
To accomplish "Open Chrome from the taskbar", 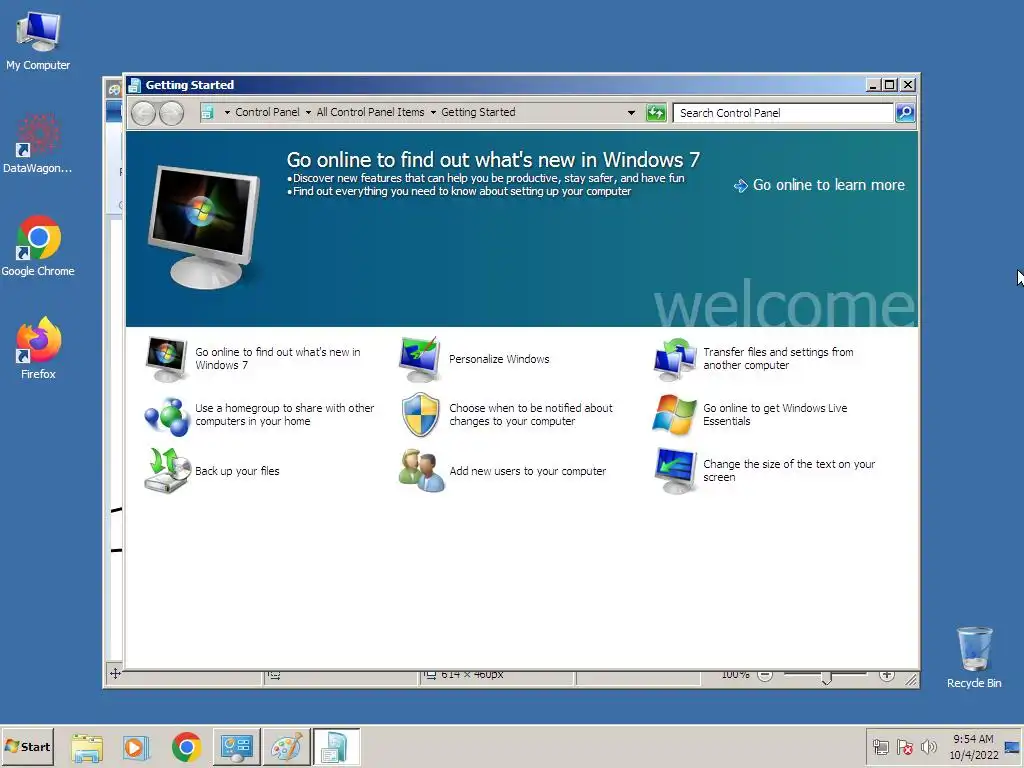I will tap(187, 747).
